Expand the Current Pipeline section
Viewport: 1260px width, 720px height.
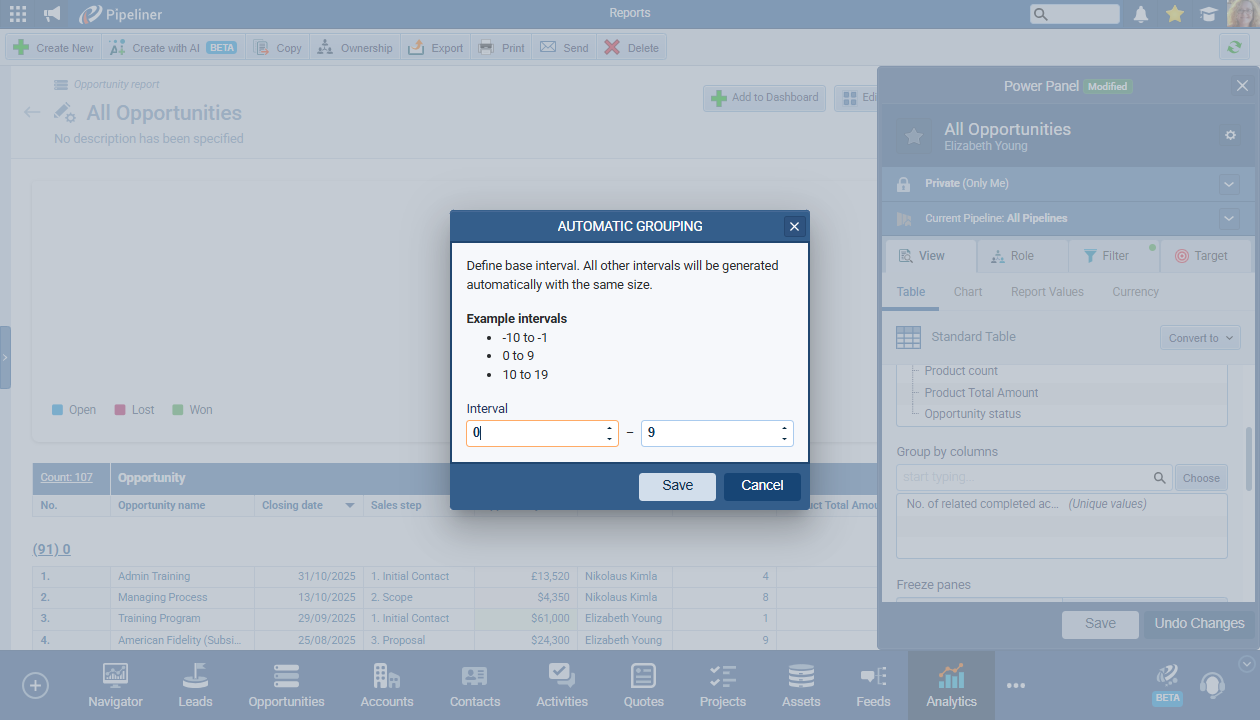1229,218
